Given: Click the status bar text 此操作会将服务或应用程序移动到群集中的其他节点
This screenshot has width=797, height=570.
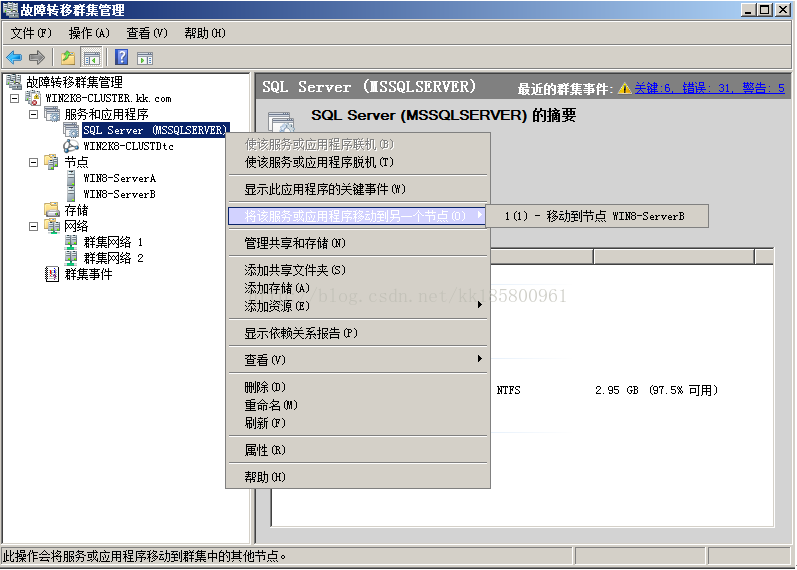Looking at the screenshot, I should (x=144, y=556).
